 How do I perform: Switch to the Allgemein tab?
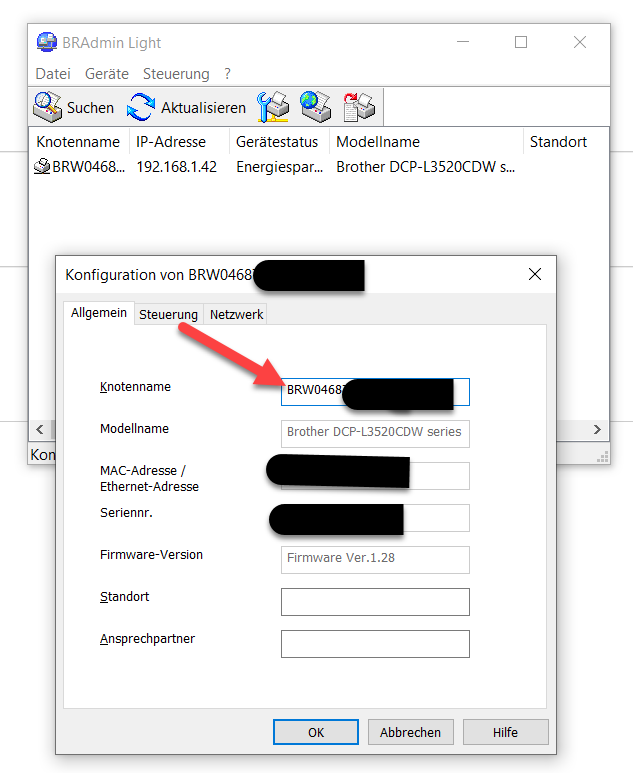click(99, 313)
